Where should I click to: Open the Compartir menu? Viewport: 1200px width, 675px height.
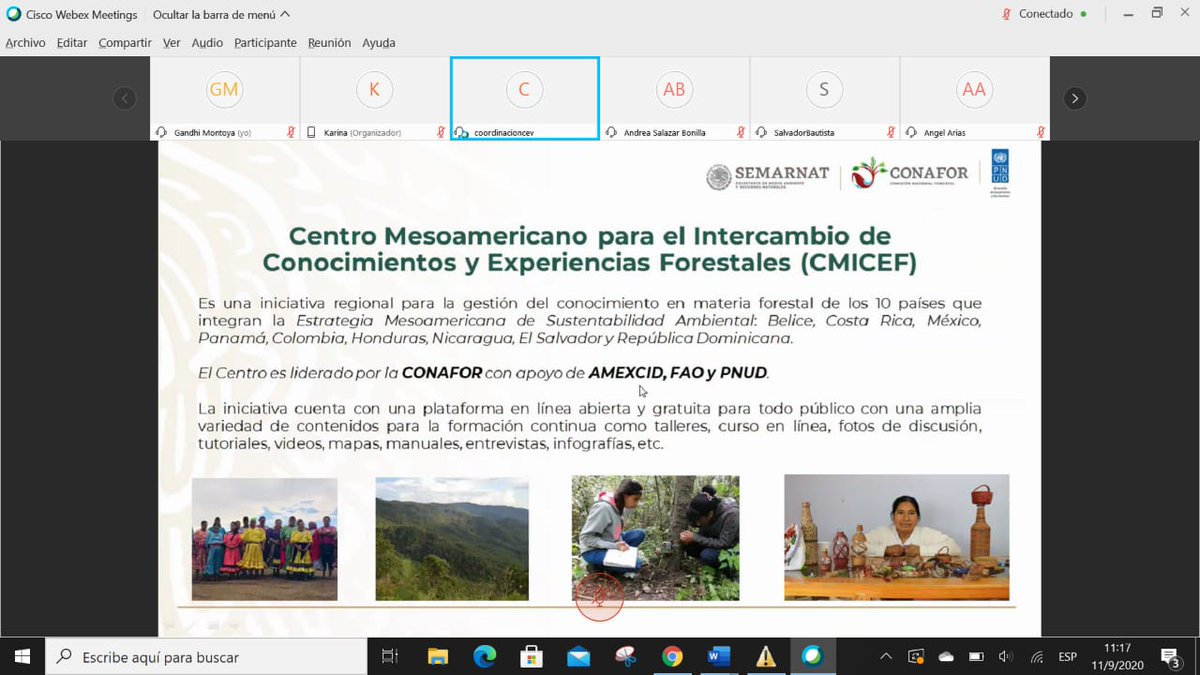tap(125, 43)
